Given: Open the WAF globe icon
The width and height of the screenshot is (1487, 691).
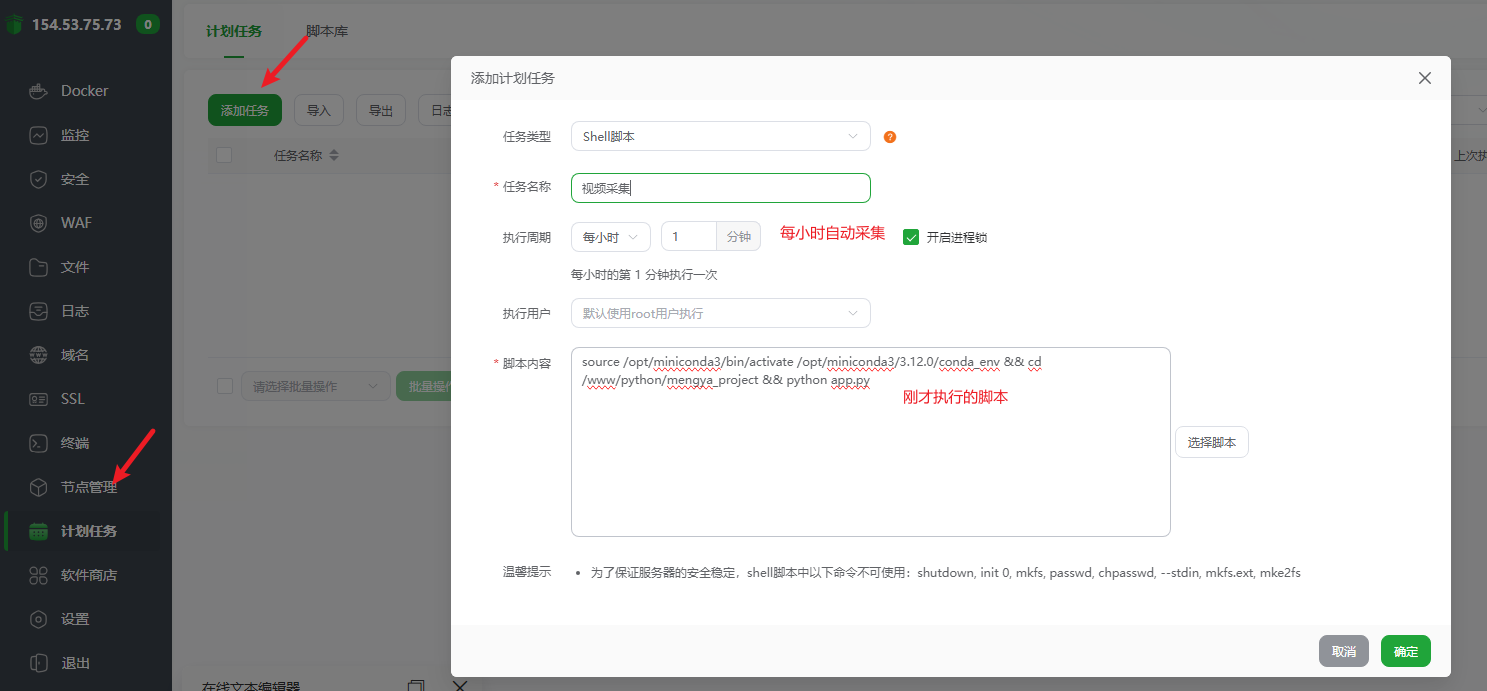Looking at the screenshot, I should 38,223.
